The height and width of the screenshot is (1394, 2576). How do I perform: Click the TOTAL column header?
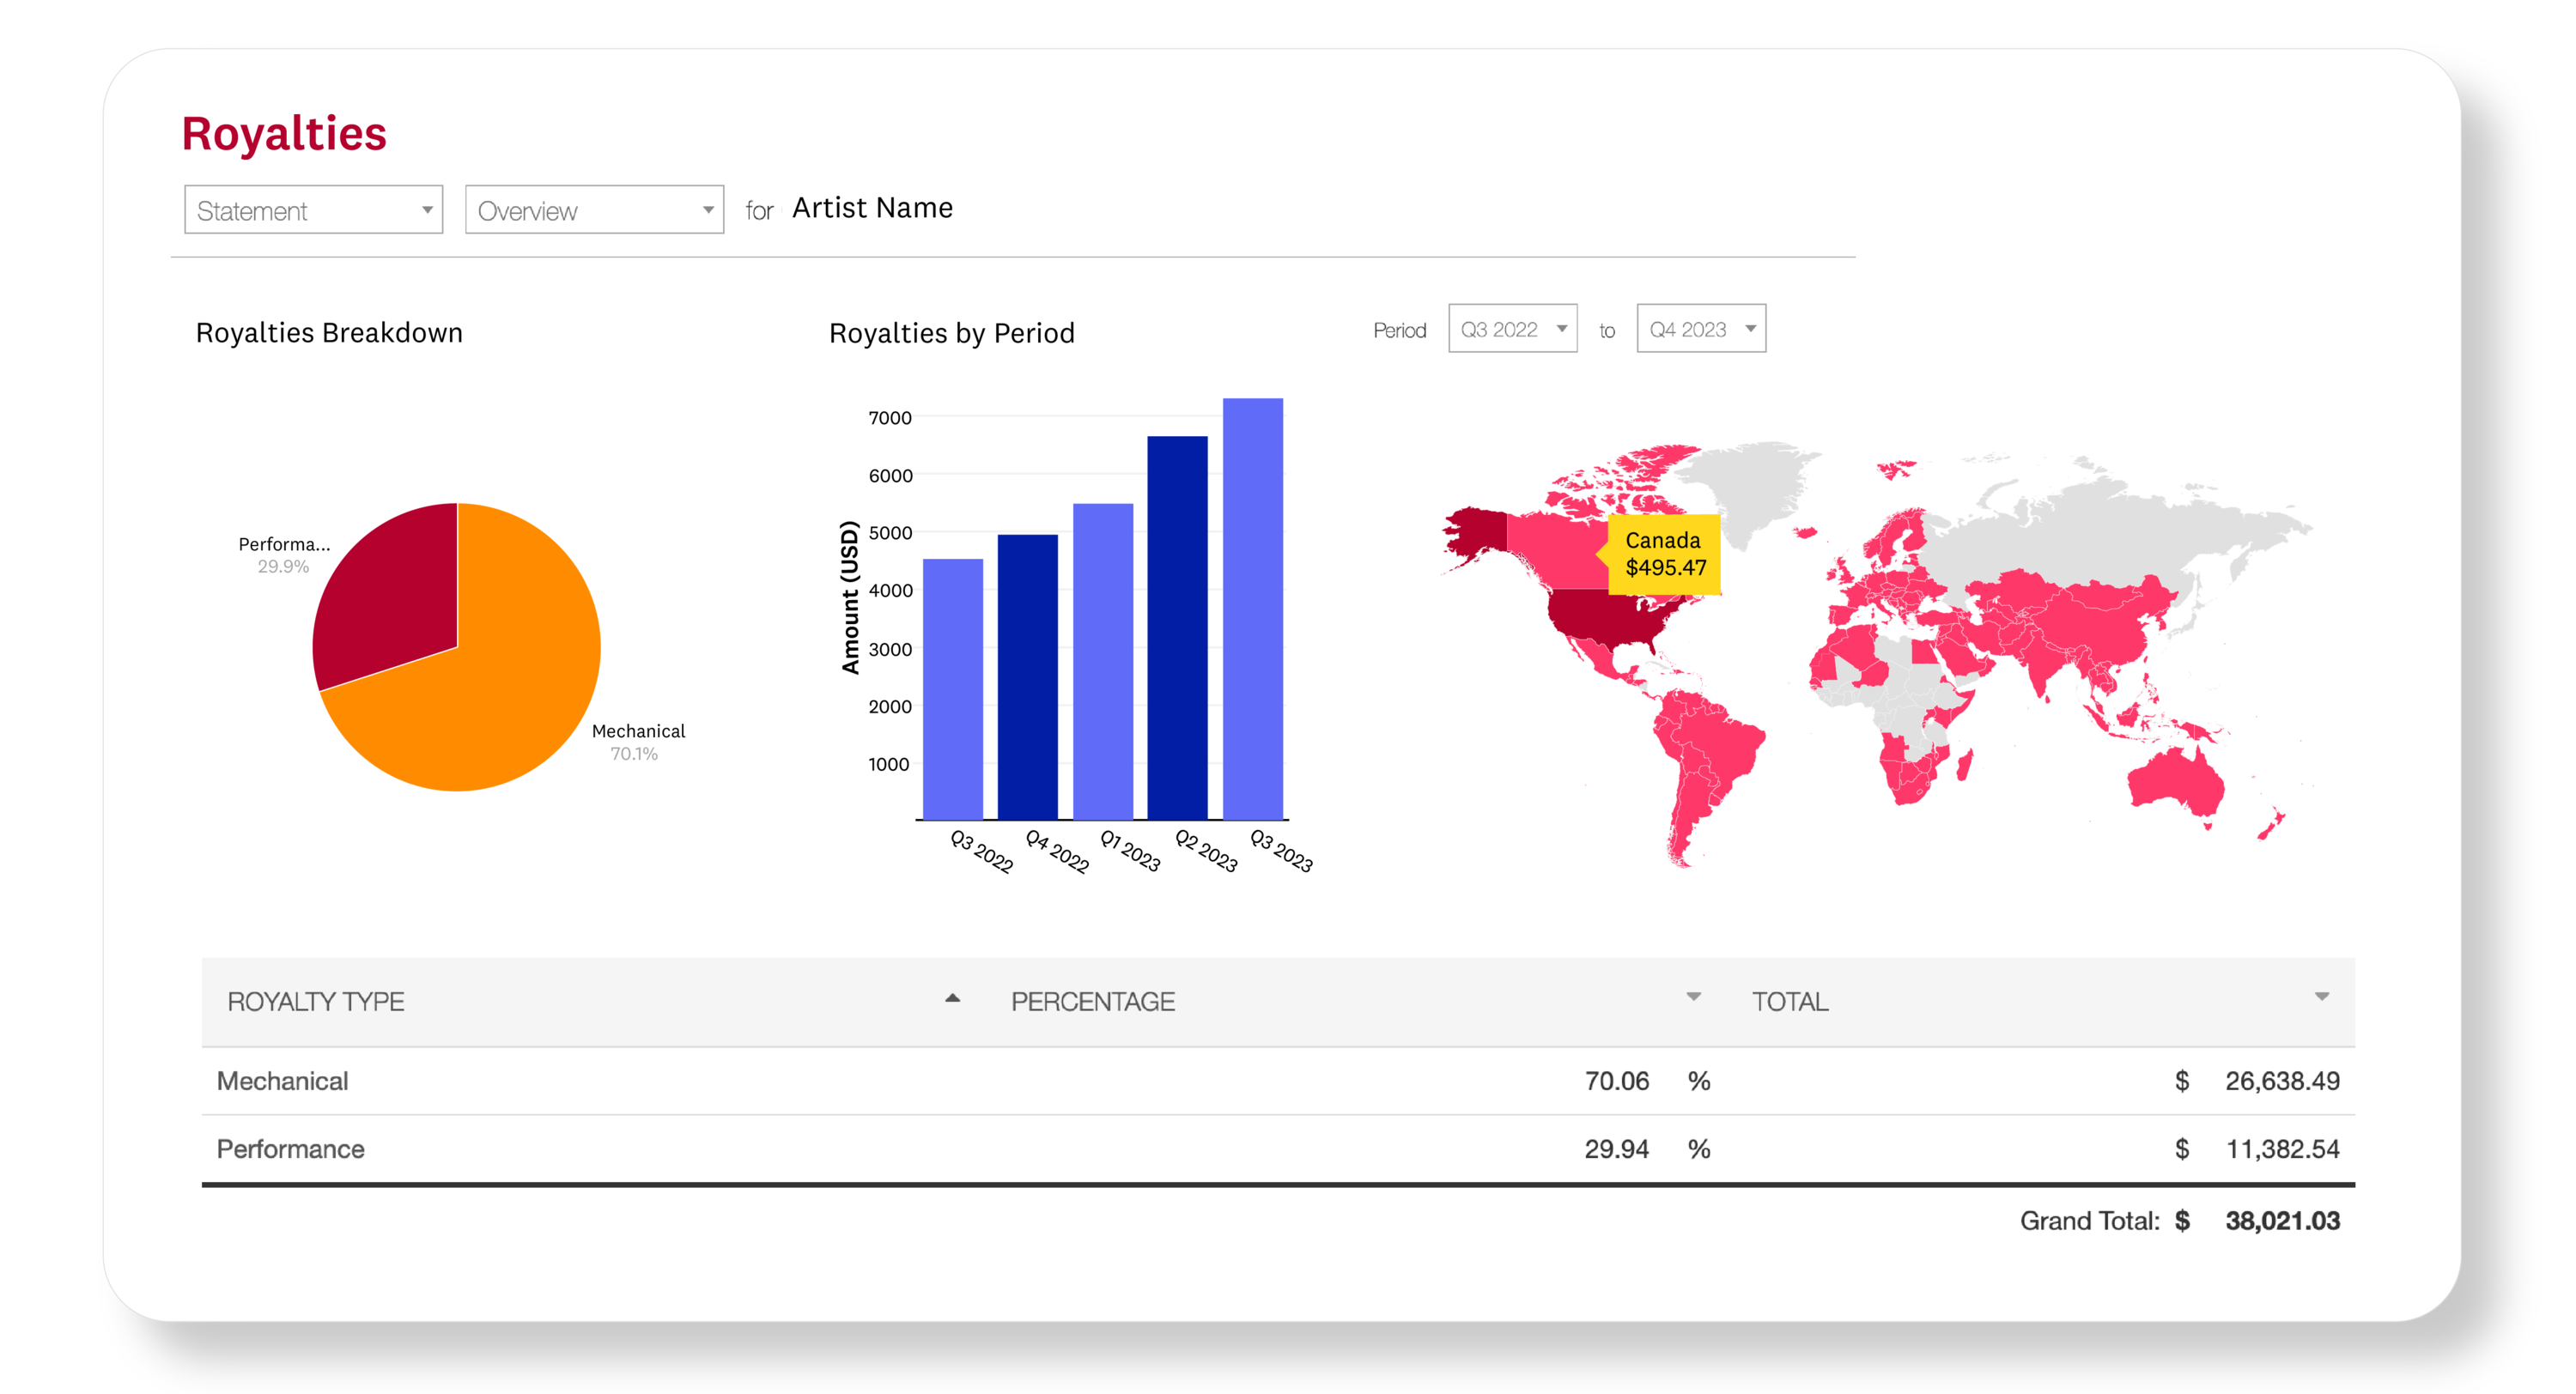tap(1789, 1001)
